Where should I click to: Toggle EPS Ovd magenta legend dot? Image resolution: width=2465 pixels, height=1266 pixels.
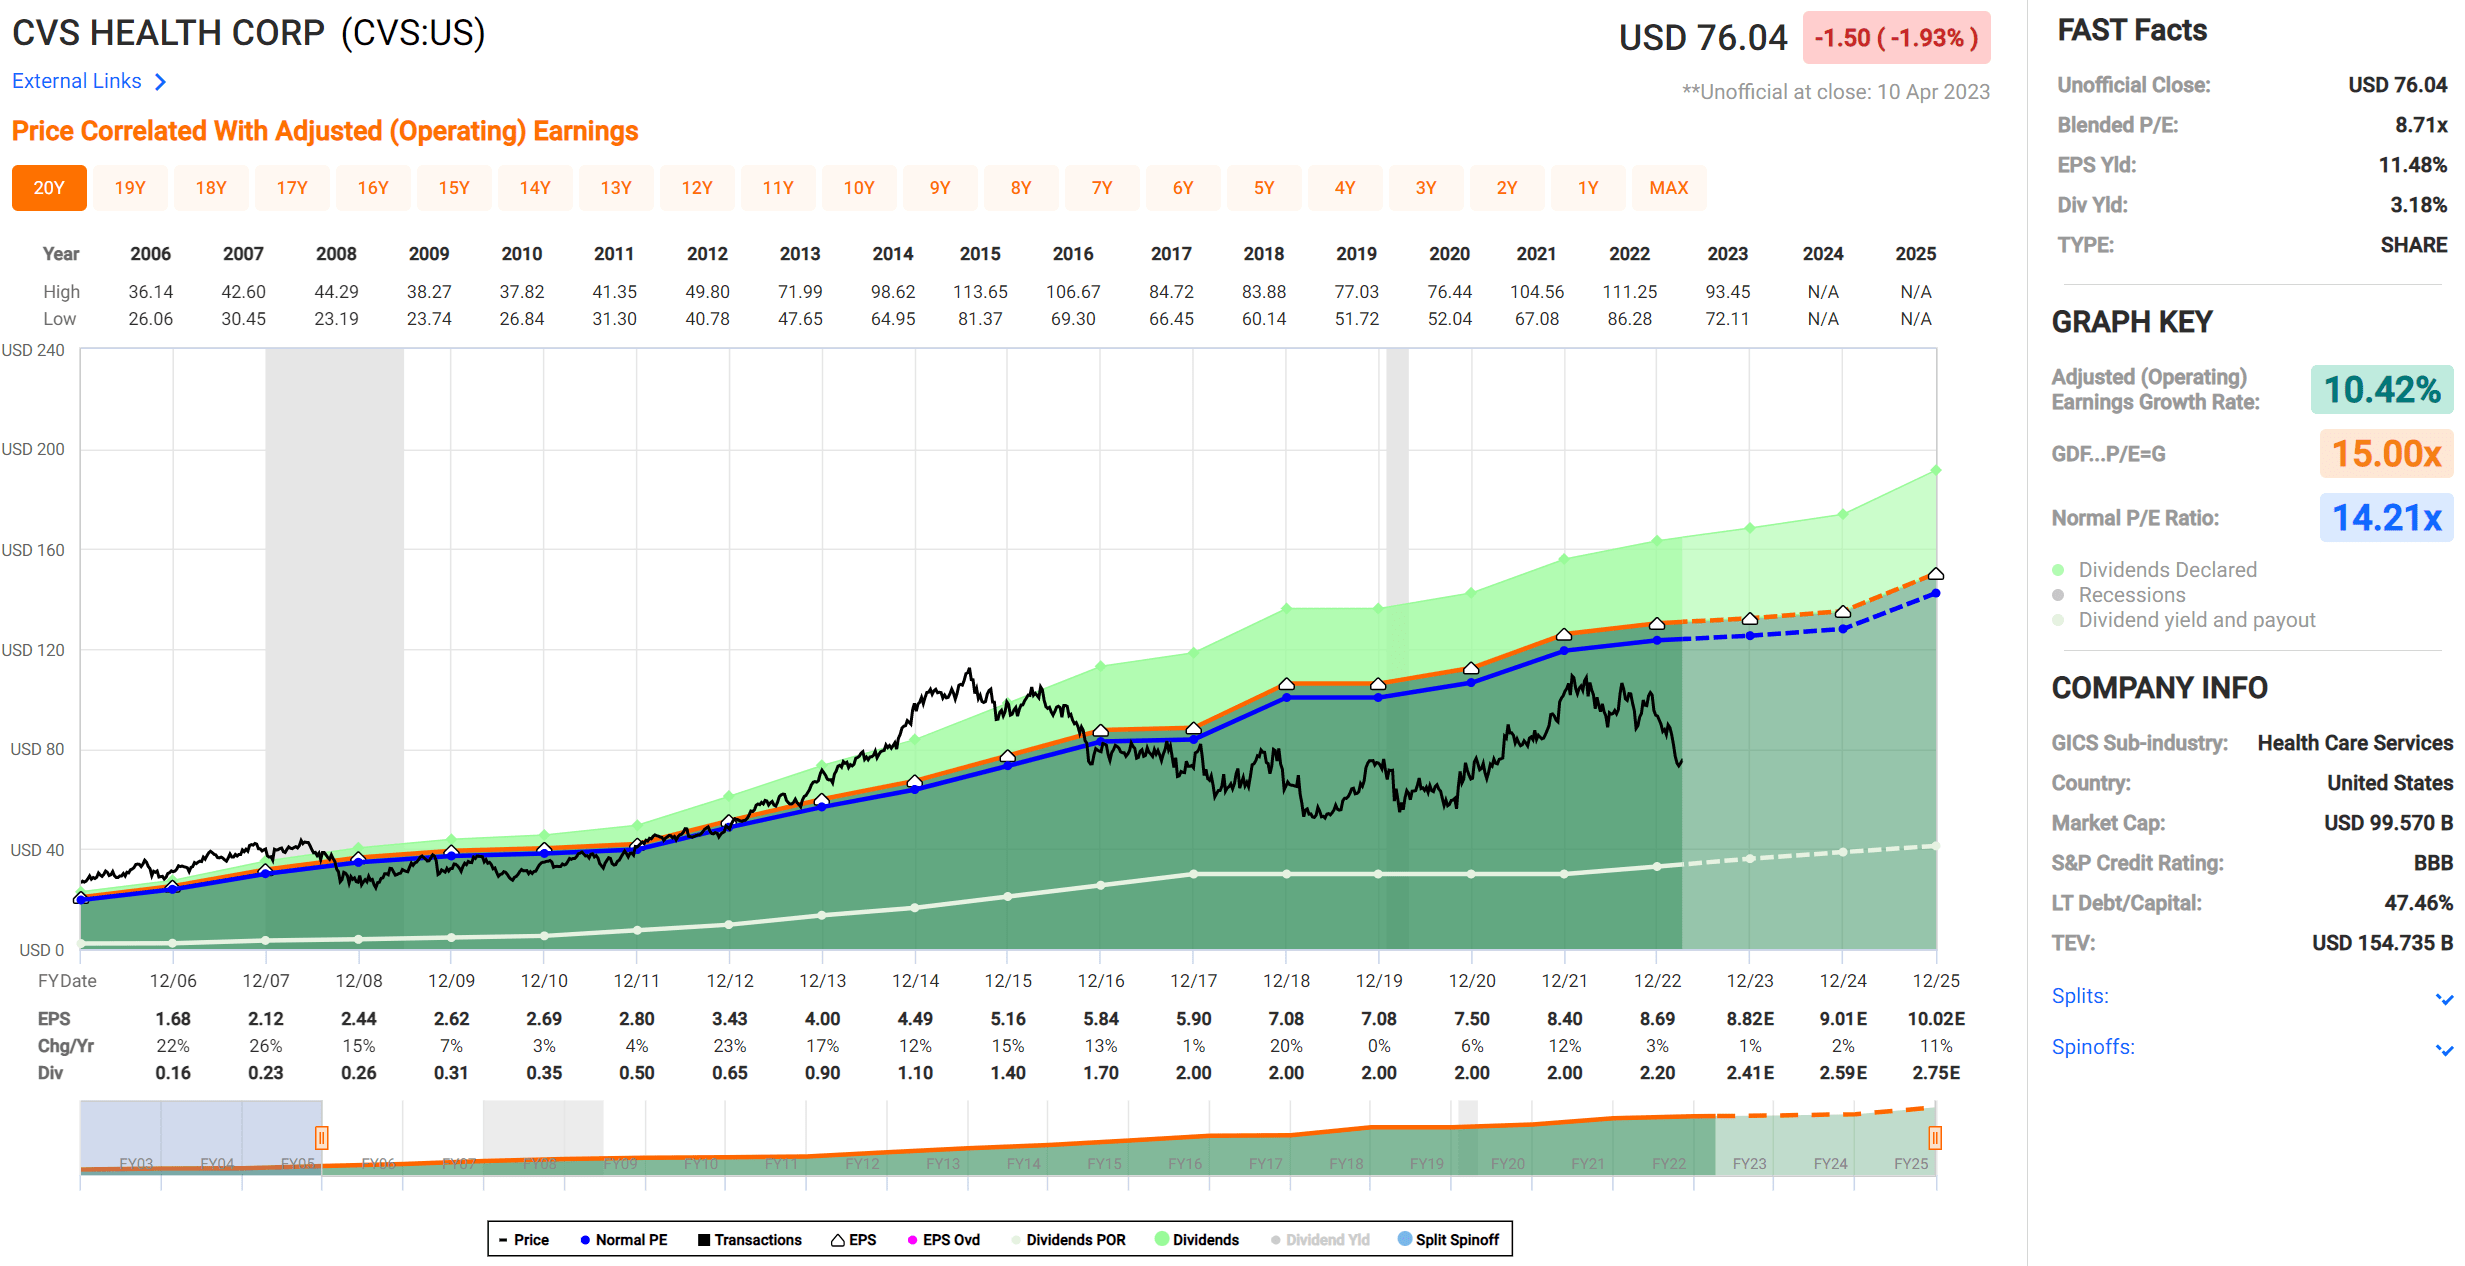(912, 1240)
